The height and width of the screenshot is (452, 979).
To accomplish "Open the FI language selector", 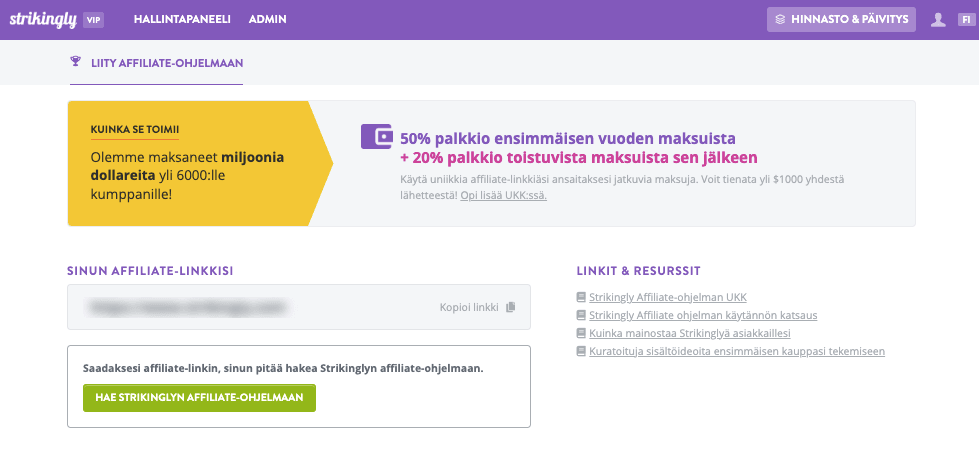I will coord(966,19).
